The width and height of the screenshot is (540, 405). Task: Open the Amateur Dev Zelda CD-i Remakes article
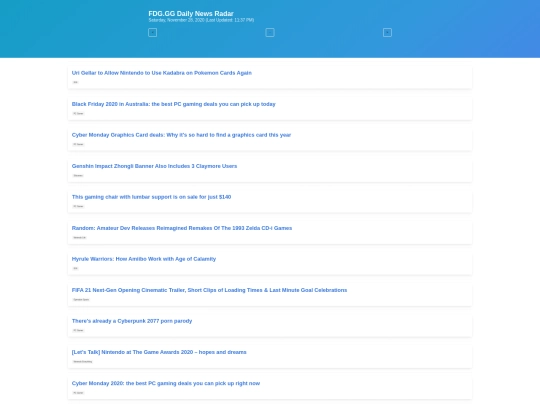182,228
